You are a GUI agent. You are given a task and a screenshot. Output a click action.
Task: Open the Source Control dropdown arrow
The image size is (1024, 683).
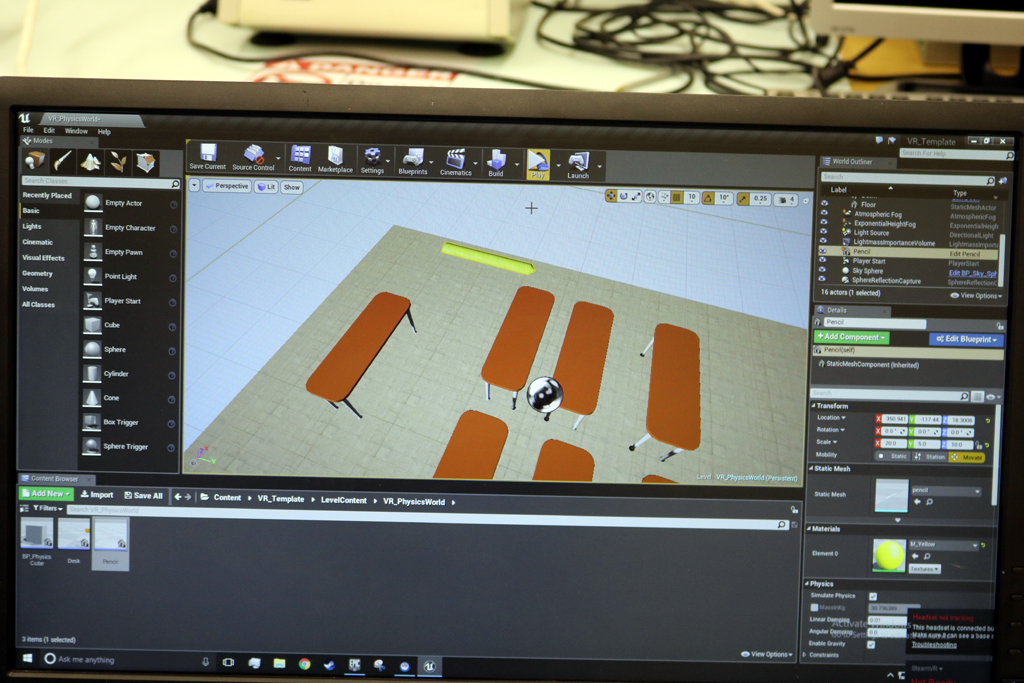pyautogui.click(x=278, y=158)
